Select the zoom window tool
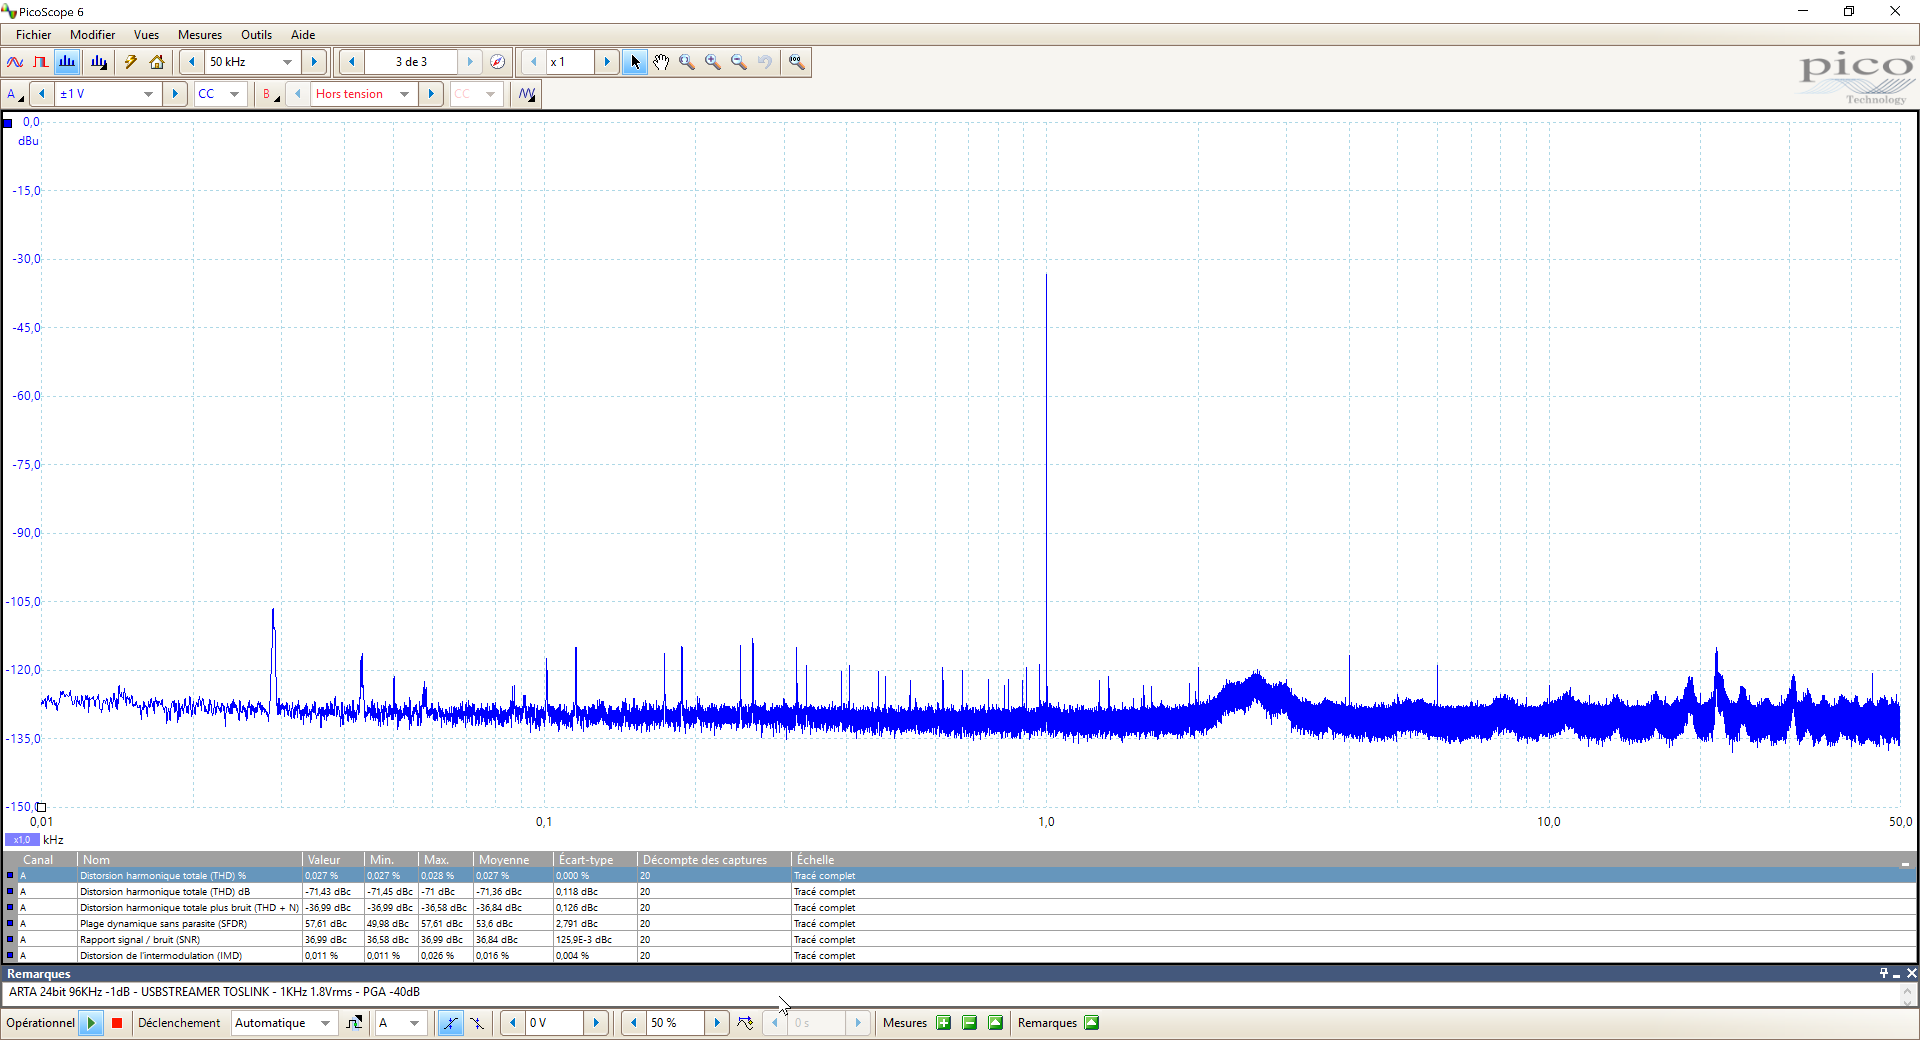This screenshot has height=1040, width=1920. pyautogui.click(x=687, y=62)
